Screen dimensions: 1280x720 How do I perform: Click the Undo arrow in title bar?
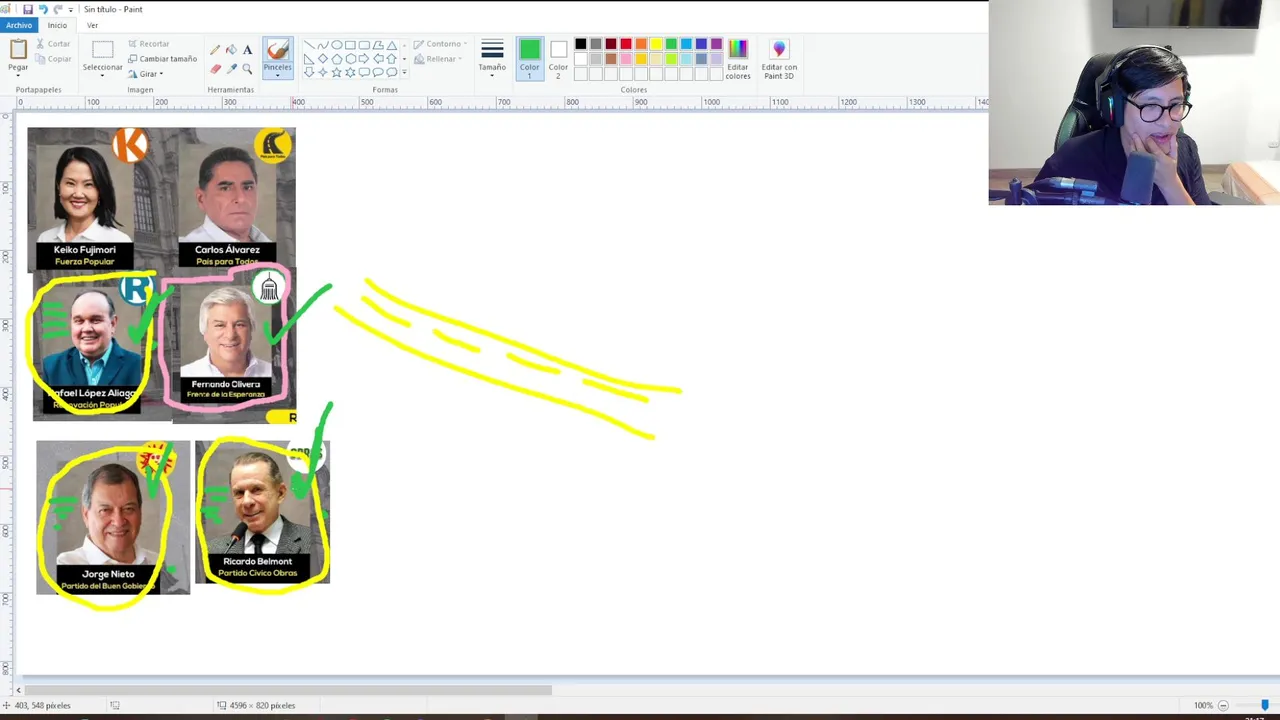[x=43, y=9]
